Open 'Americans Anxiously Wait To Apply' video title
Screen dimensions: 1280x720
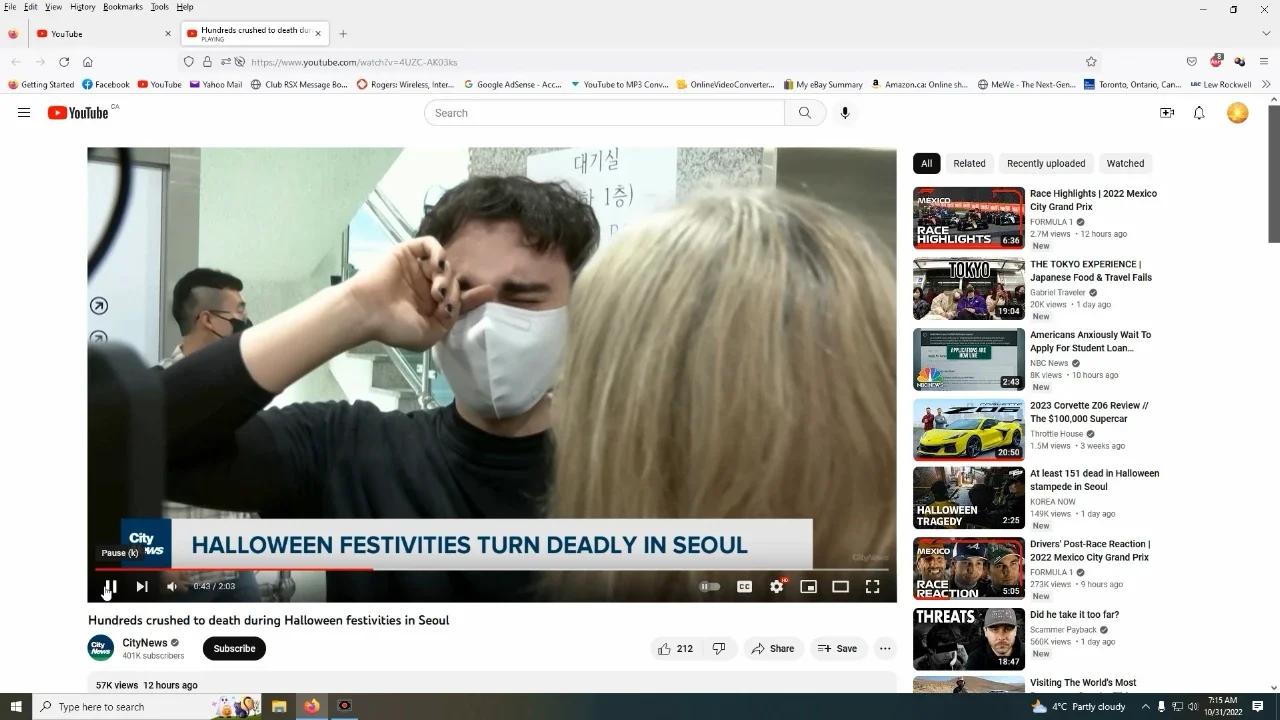coord(1091,342)
